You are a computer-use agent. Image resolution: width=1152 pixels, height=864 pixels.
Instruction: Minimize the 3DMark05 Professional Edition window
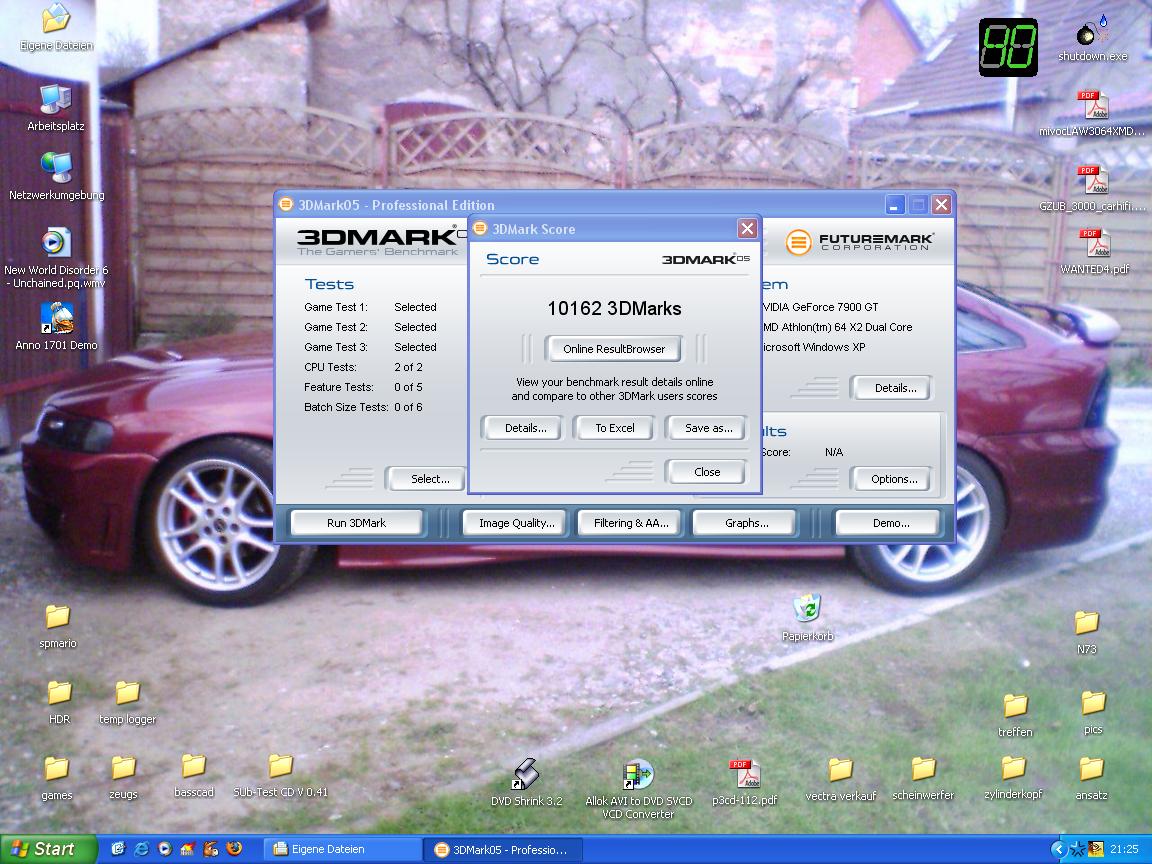[x=894, y=205]
